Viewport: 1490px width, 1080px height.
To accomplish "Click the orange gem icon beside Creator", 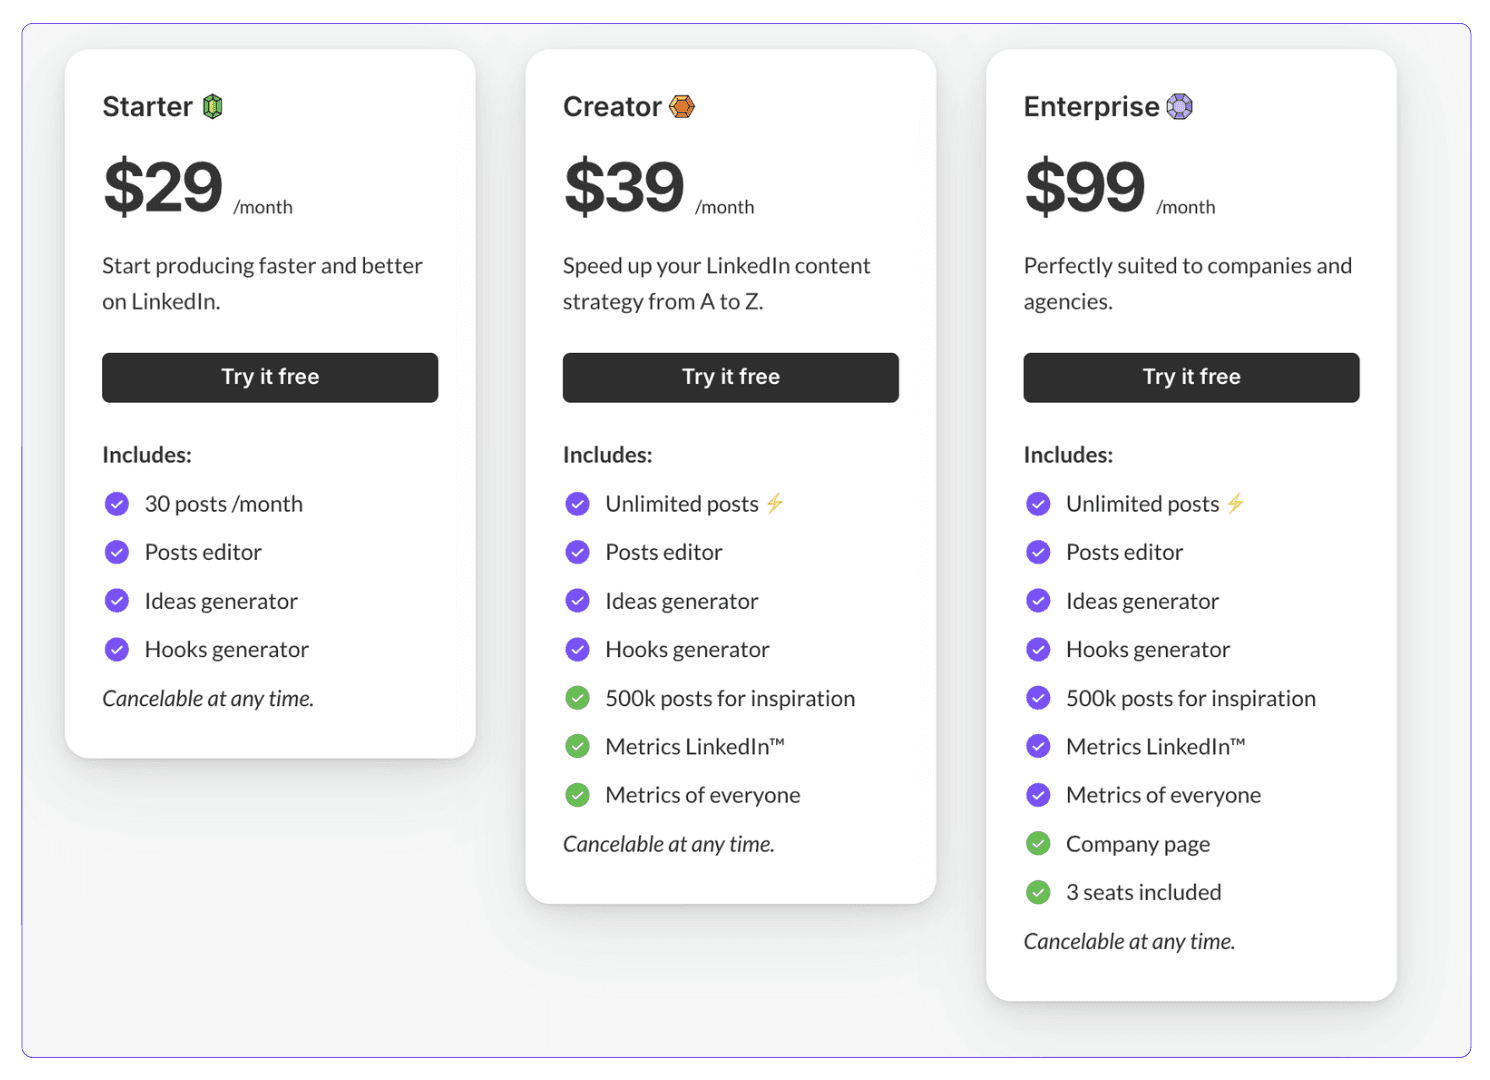I will pos(682,106).
